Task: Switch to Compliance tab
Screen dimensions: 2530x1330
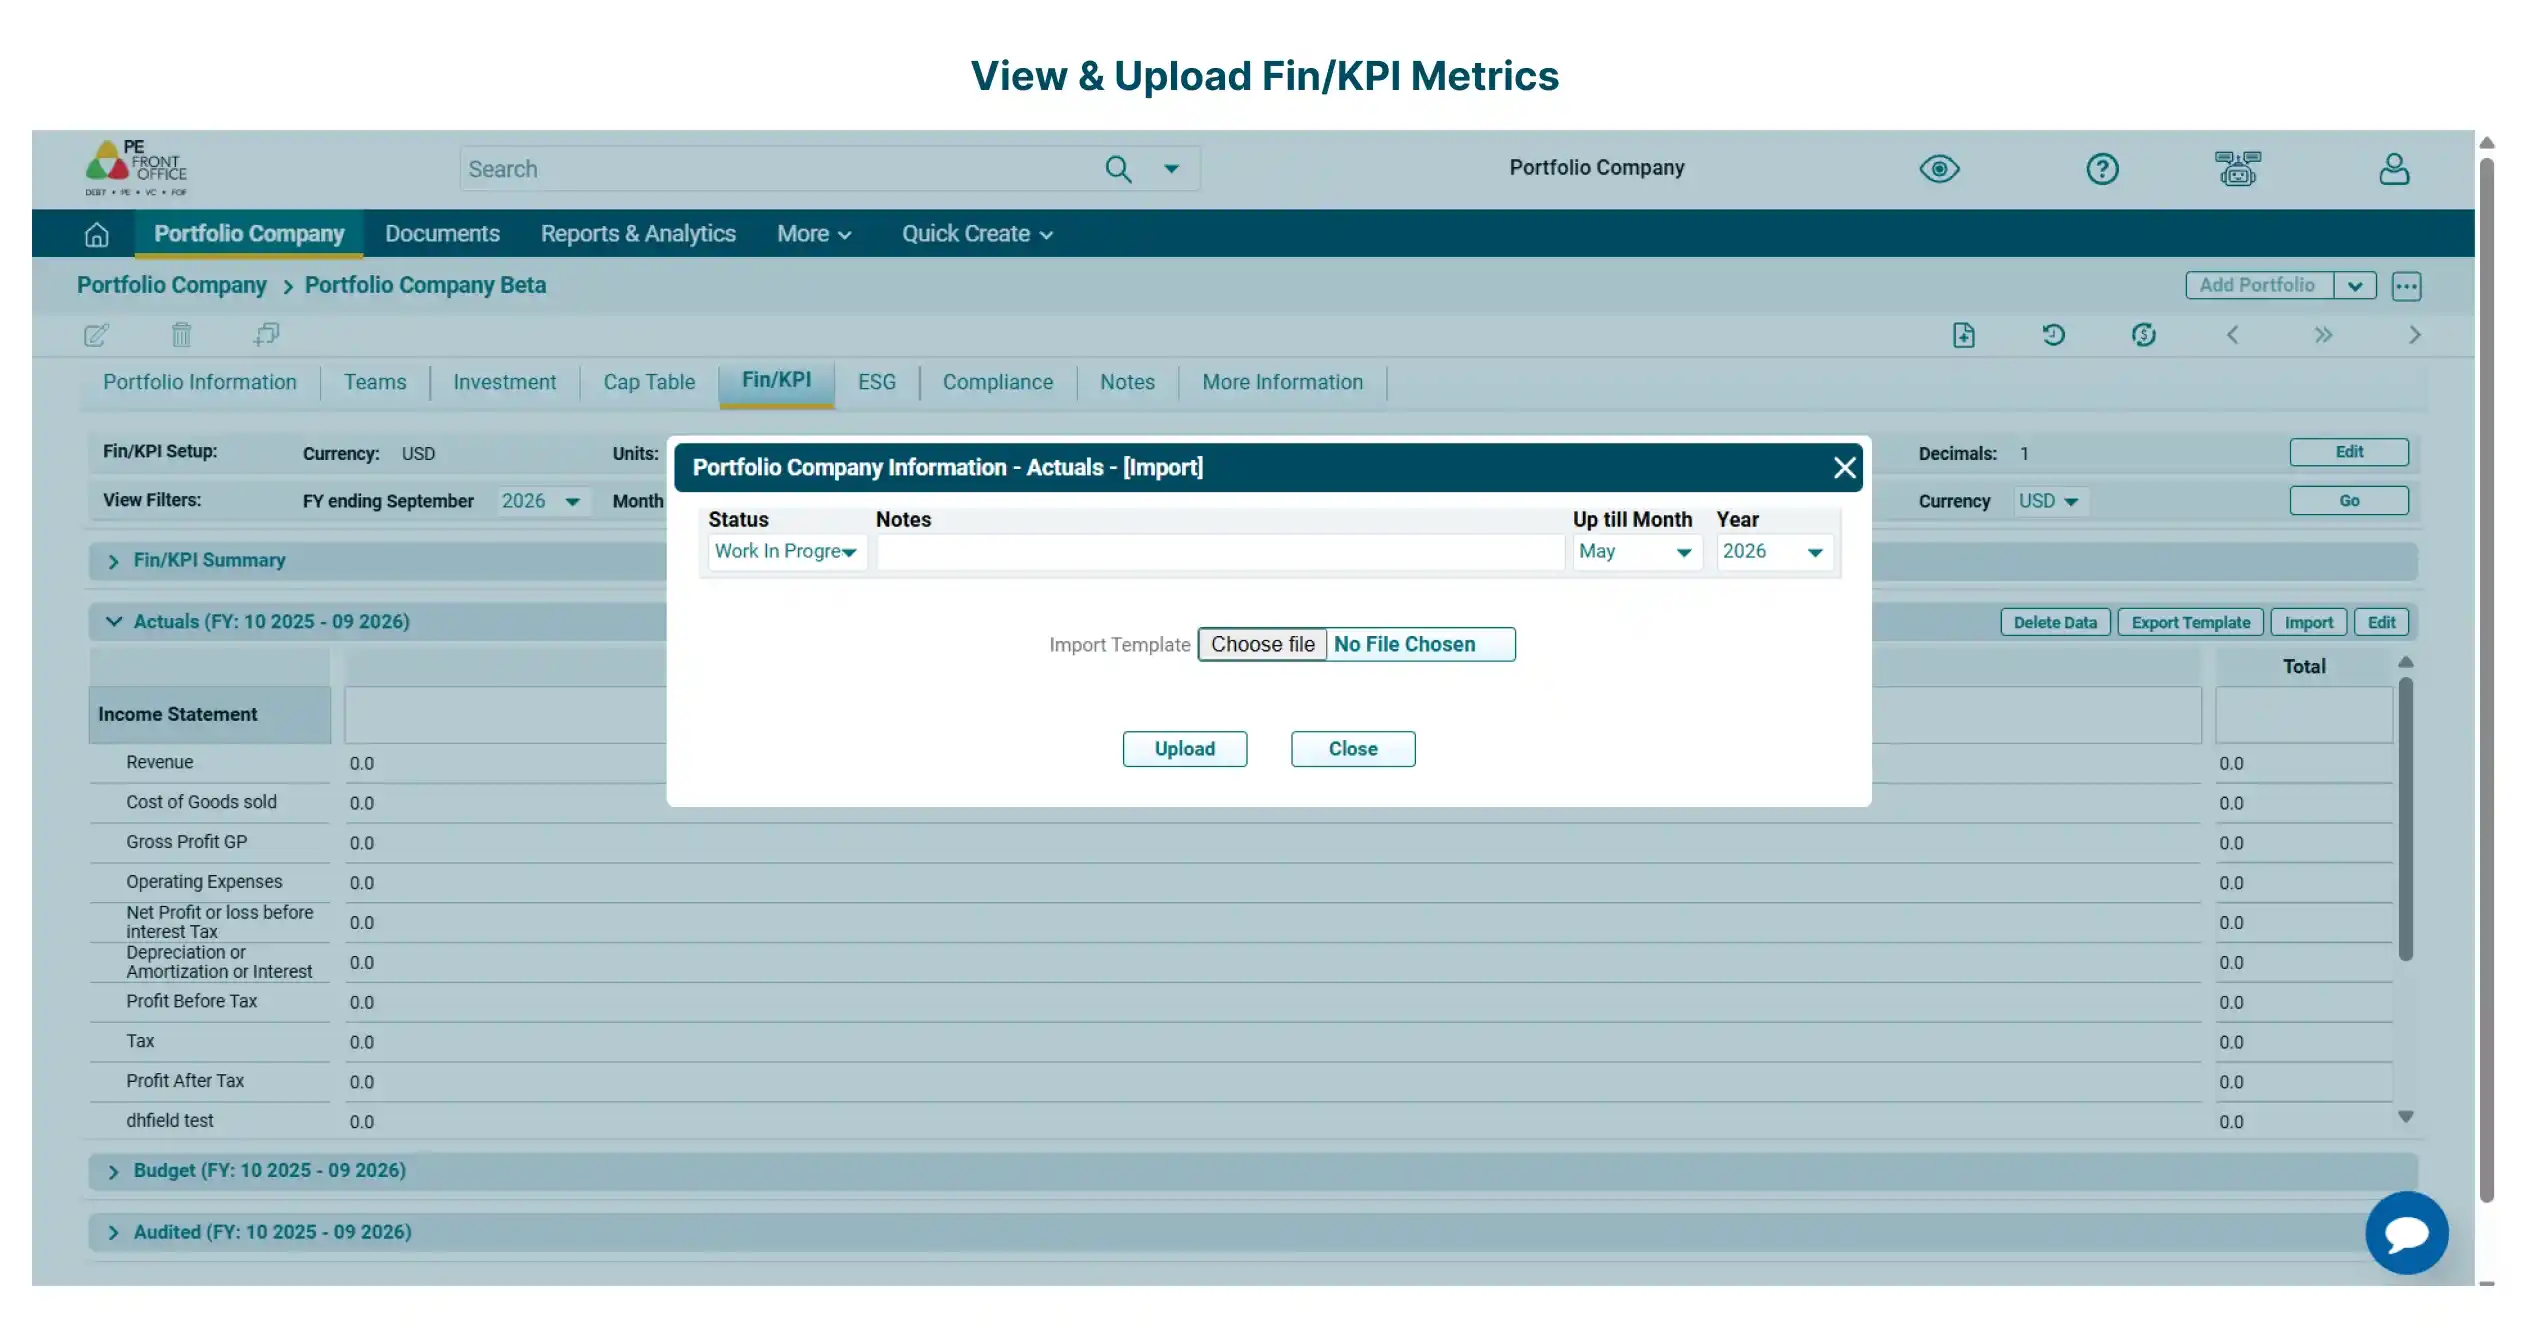Action: click(x=997, y=382)
